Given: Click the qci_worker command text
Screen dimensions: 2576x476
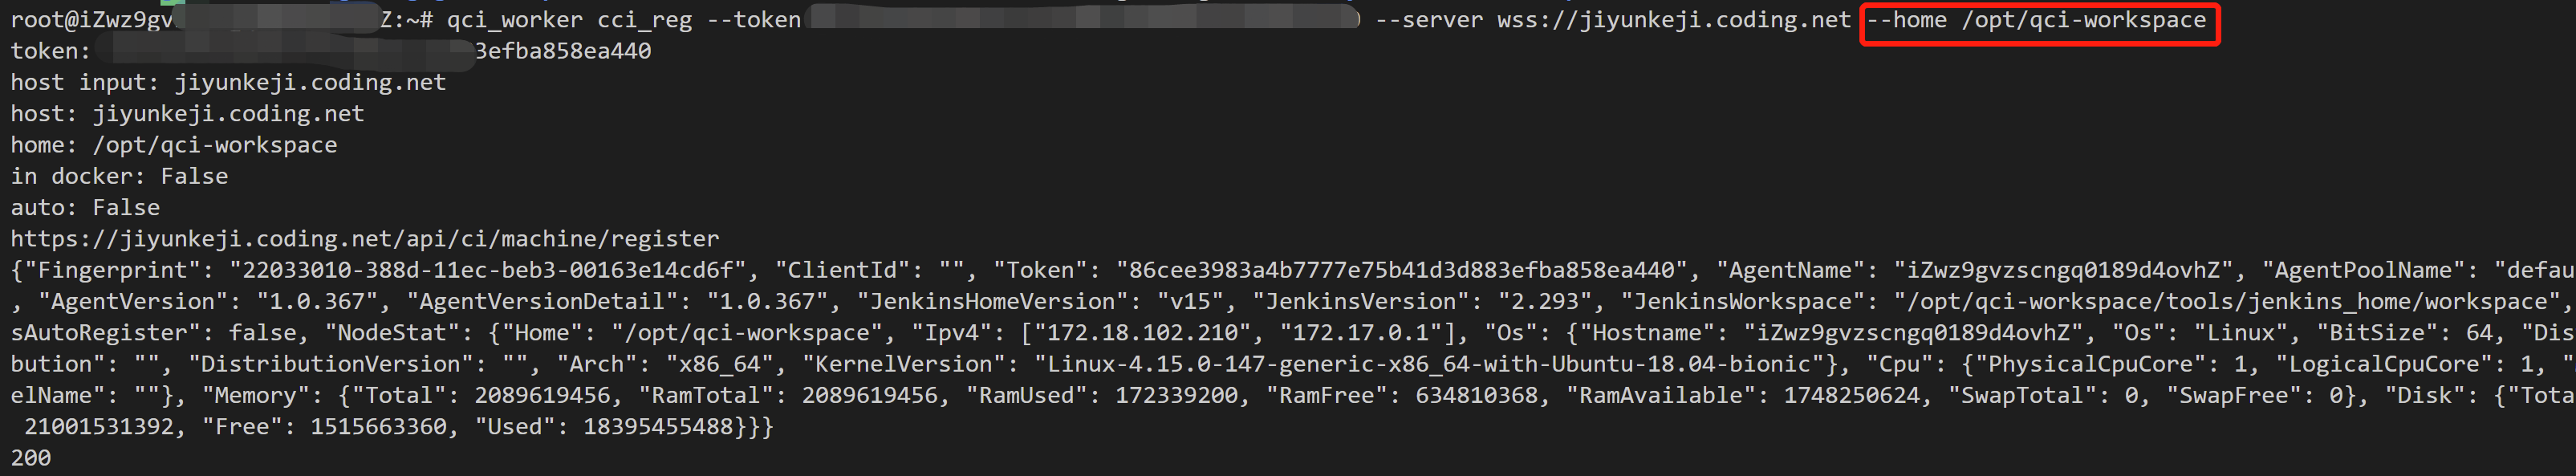Looking at the screenshot, I should (x=515, y=20).
